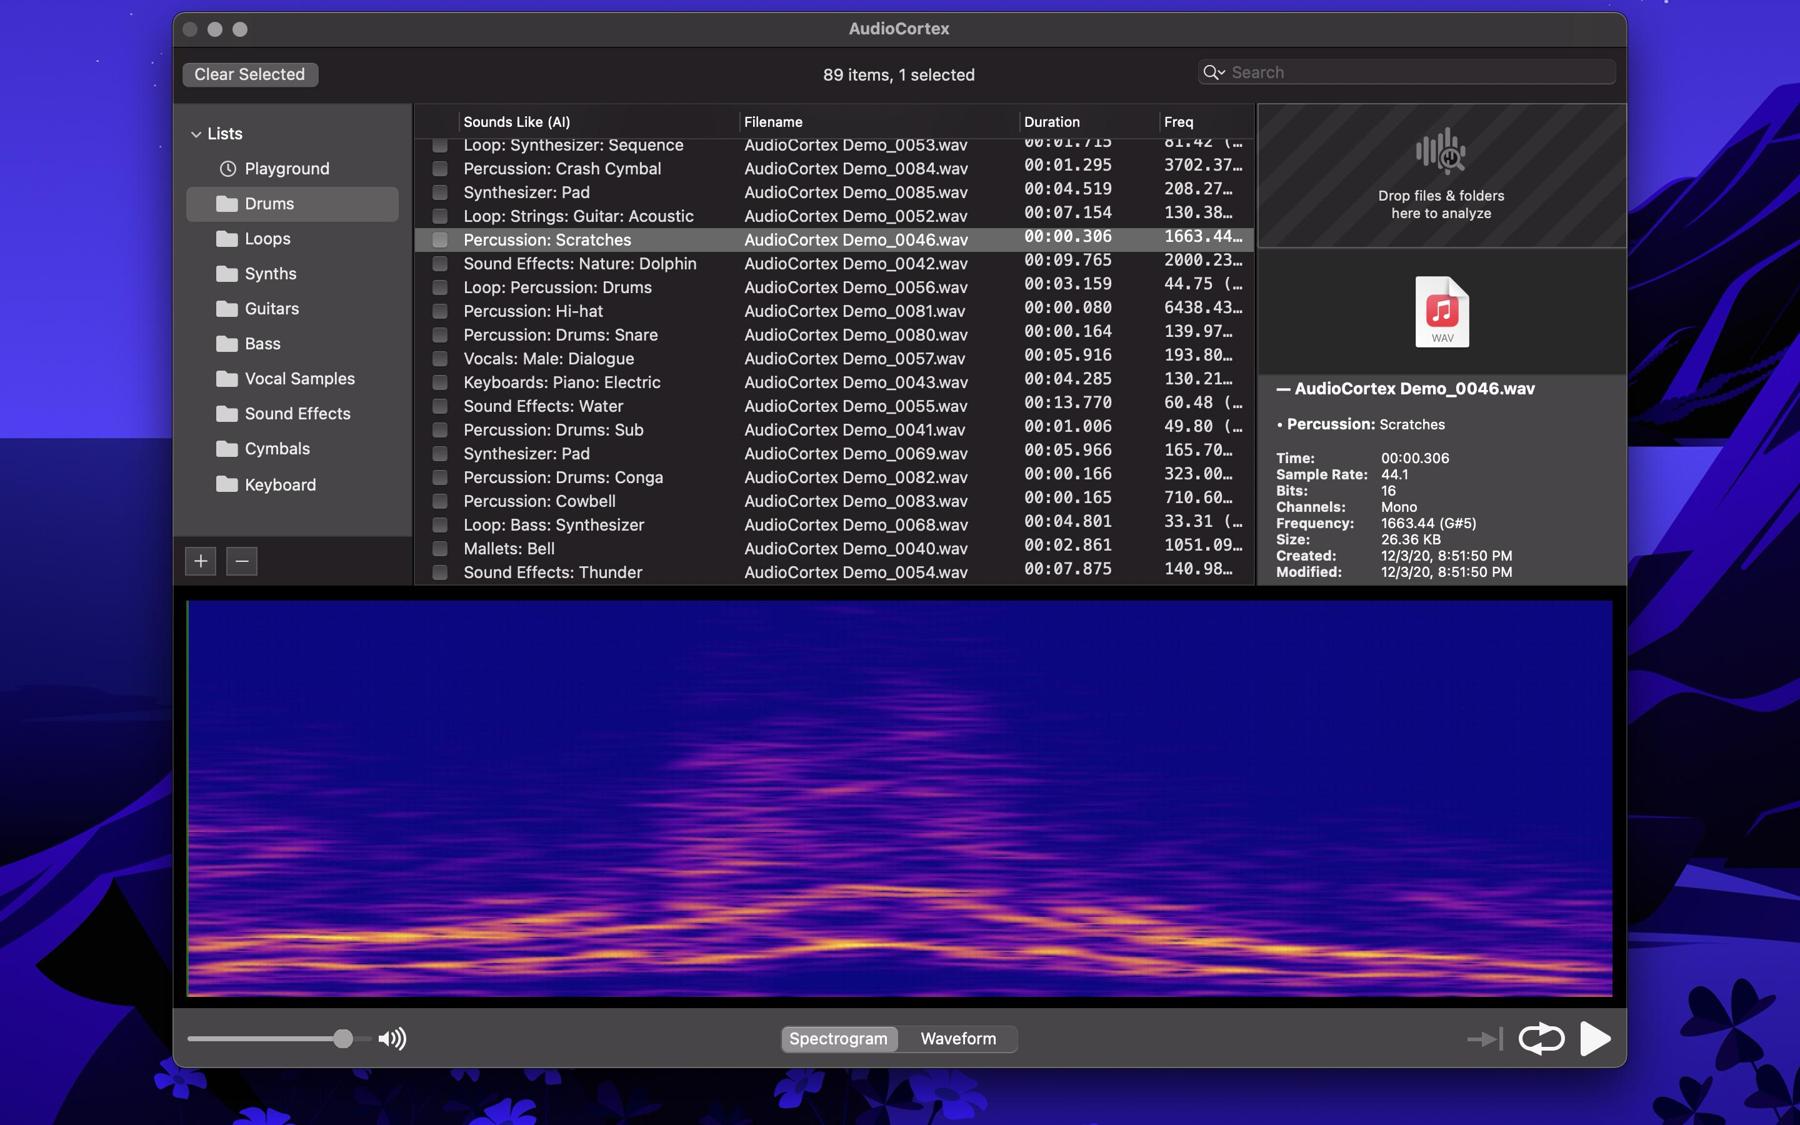1800x1125 pixels.
Task: Click the remove list minus button
Action: 241,561
